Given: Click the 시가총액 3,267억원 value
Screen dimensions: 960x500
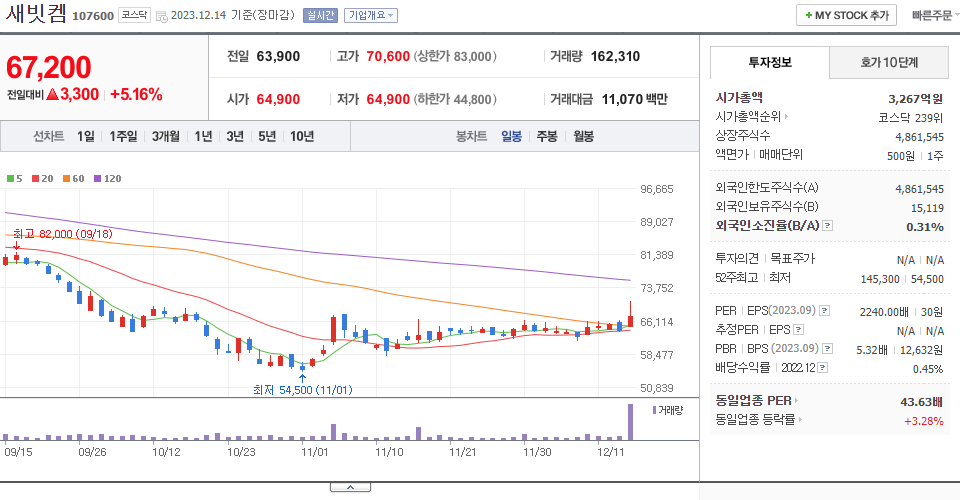Looking at the screenshot, I should 915,99.
